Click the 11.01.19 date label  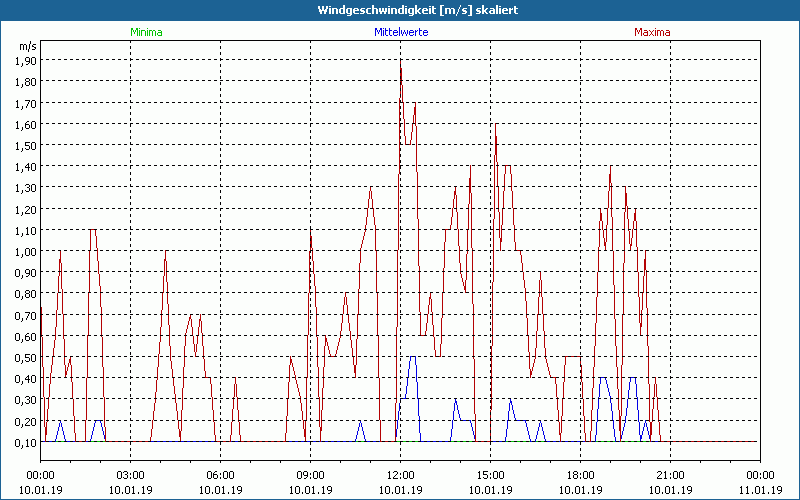click(760, 490)
